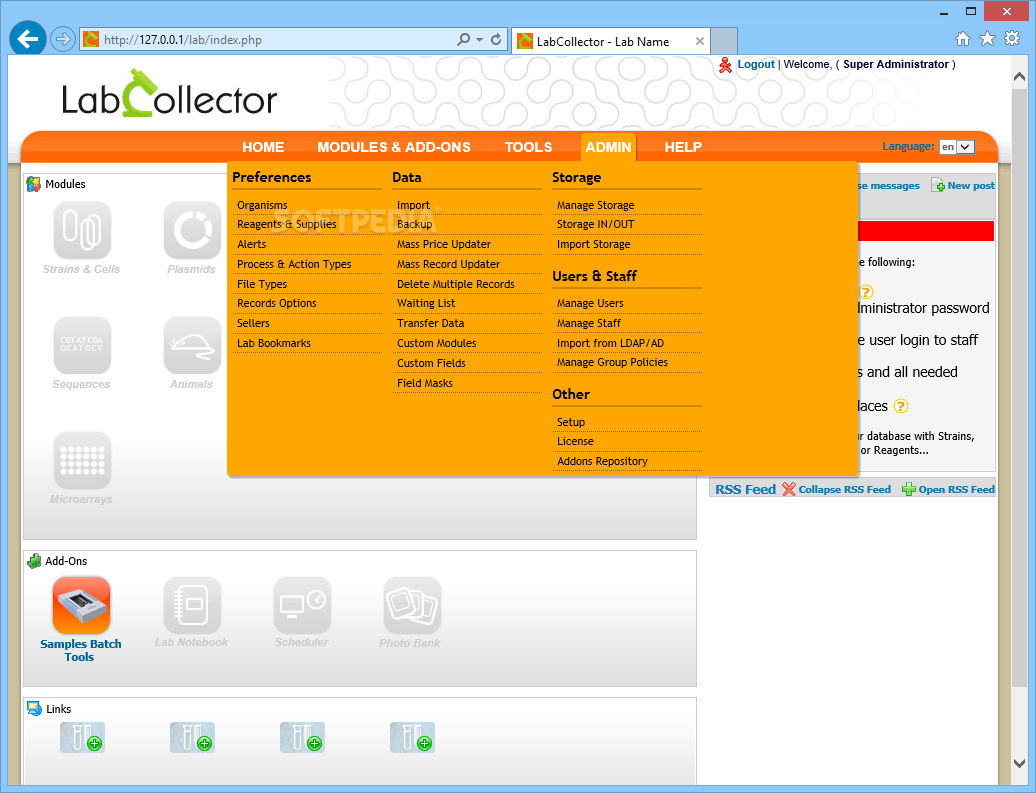This screenshot has width=1036, height=793.
Task: Click the address bar search magnifier icon
Action: [x=464, y=40]
